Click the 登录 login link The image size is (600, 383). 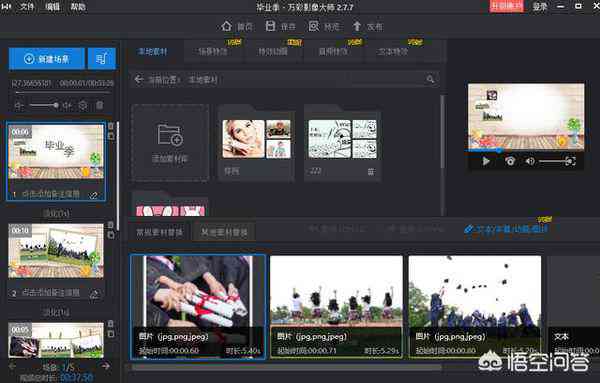(540, 6)
